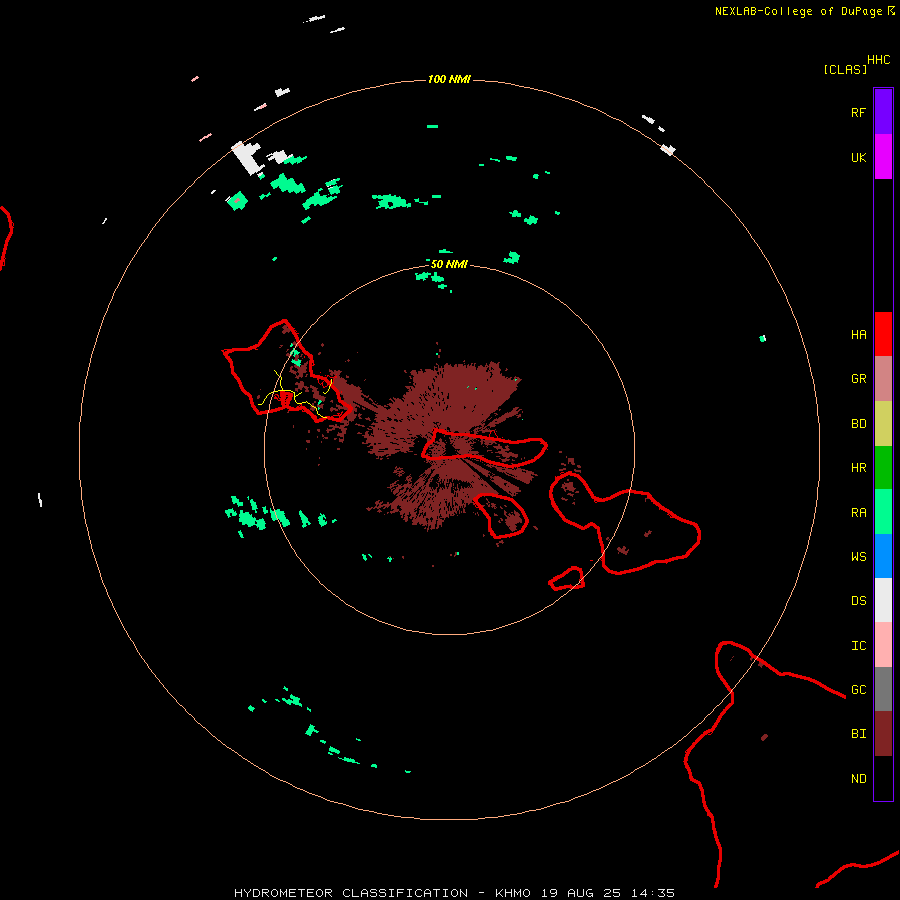Viewport: 900px width, 900px height.
Task: Click the 'UK' legend label
Action: 858,157
